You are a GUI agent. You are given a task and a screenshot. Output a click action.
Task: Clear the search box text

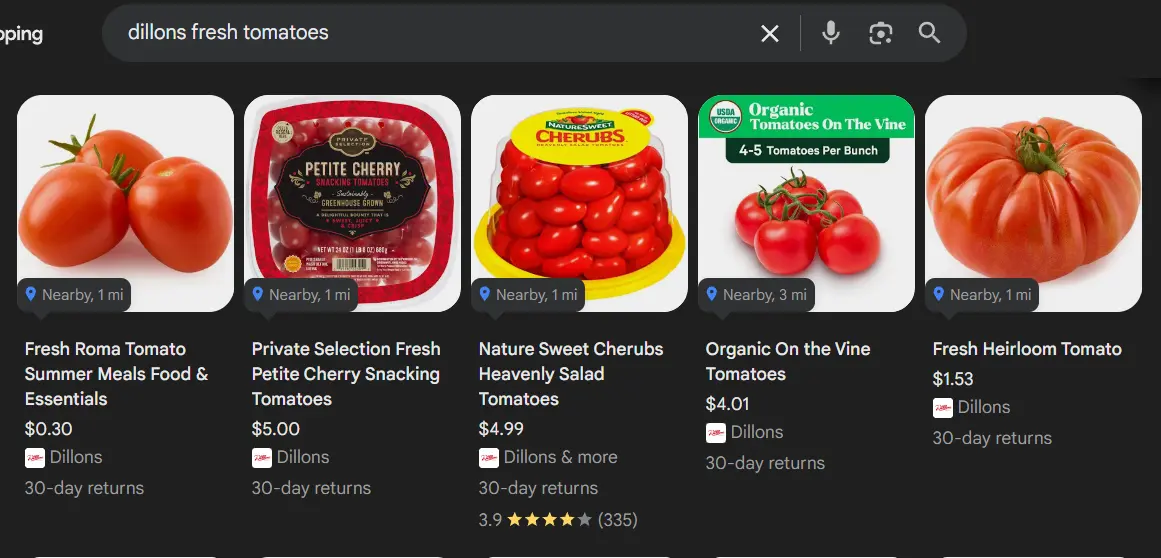769,33
